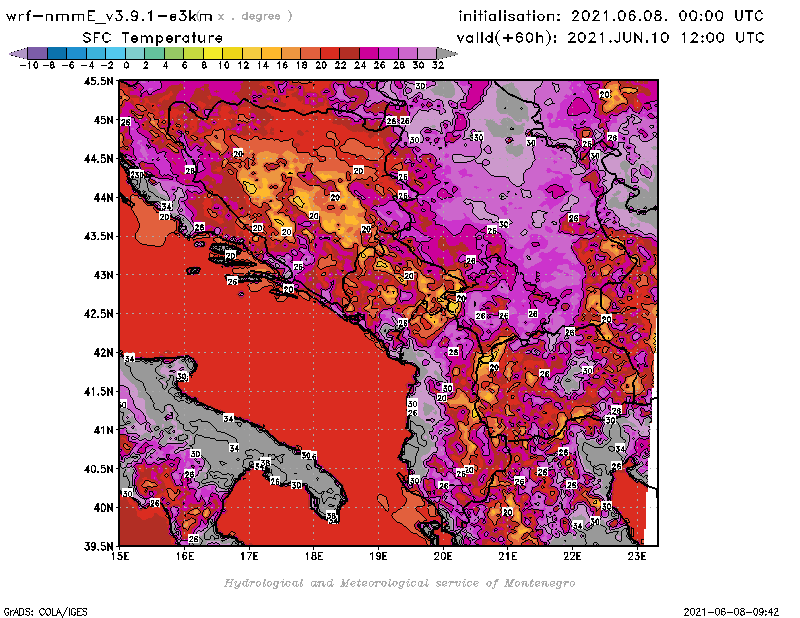Click 'Hydrological and Meteorological service of Montenegro' caption

click(399, 583)
